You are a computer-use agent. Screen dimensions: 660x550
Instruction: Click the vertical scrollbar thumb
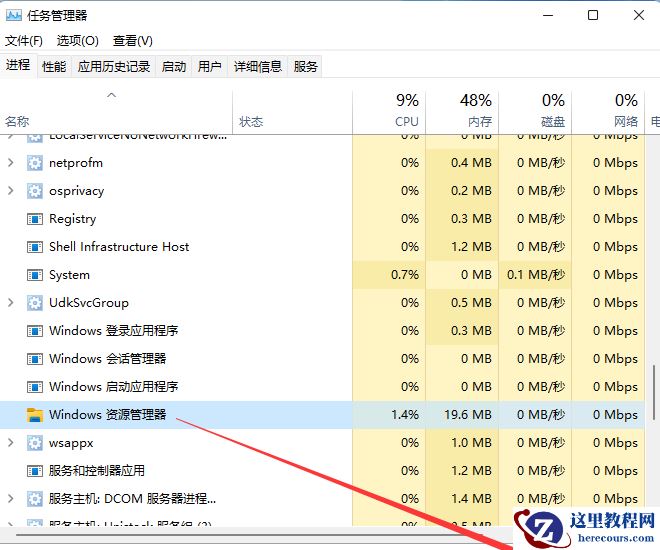point(654,391)
